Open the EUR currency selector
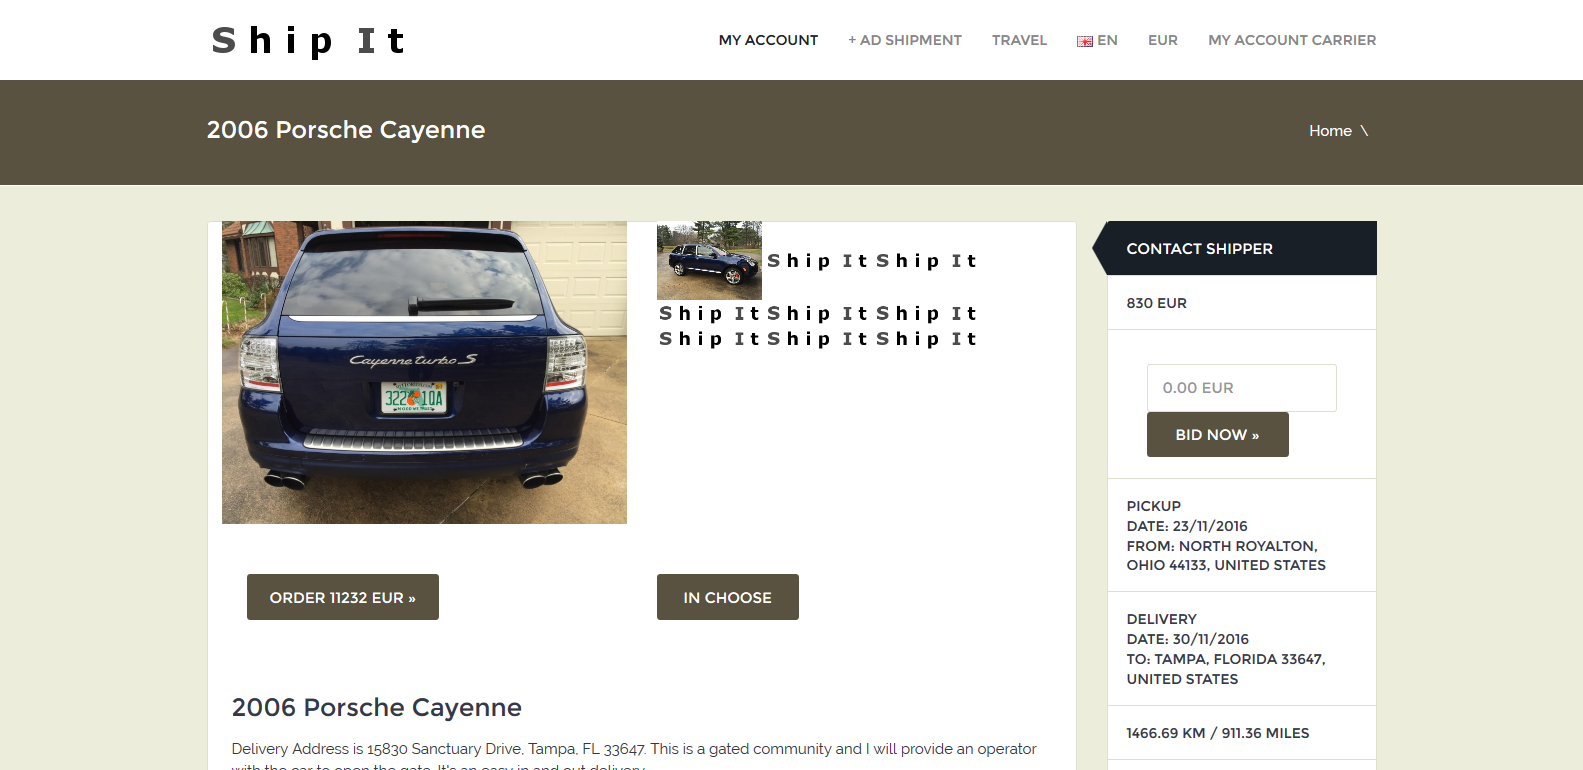1583x770 pixels. 1162,40
